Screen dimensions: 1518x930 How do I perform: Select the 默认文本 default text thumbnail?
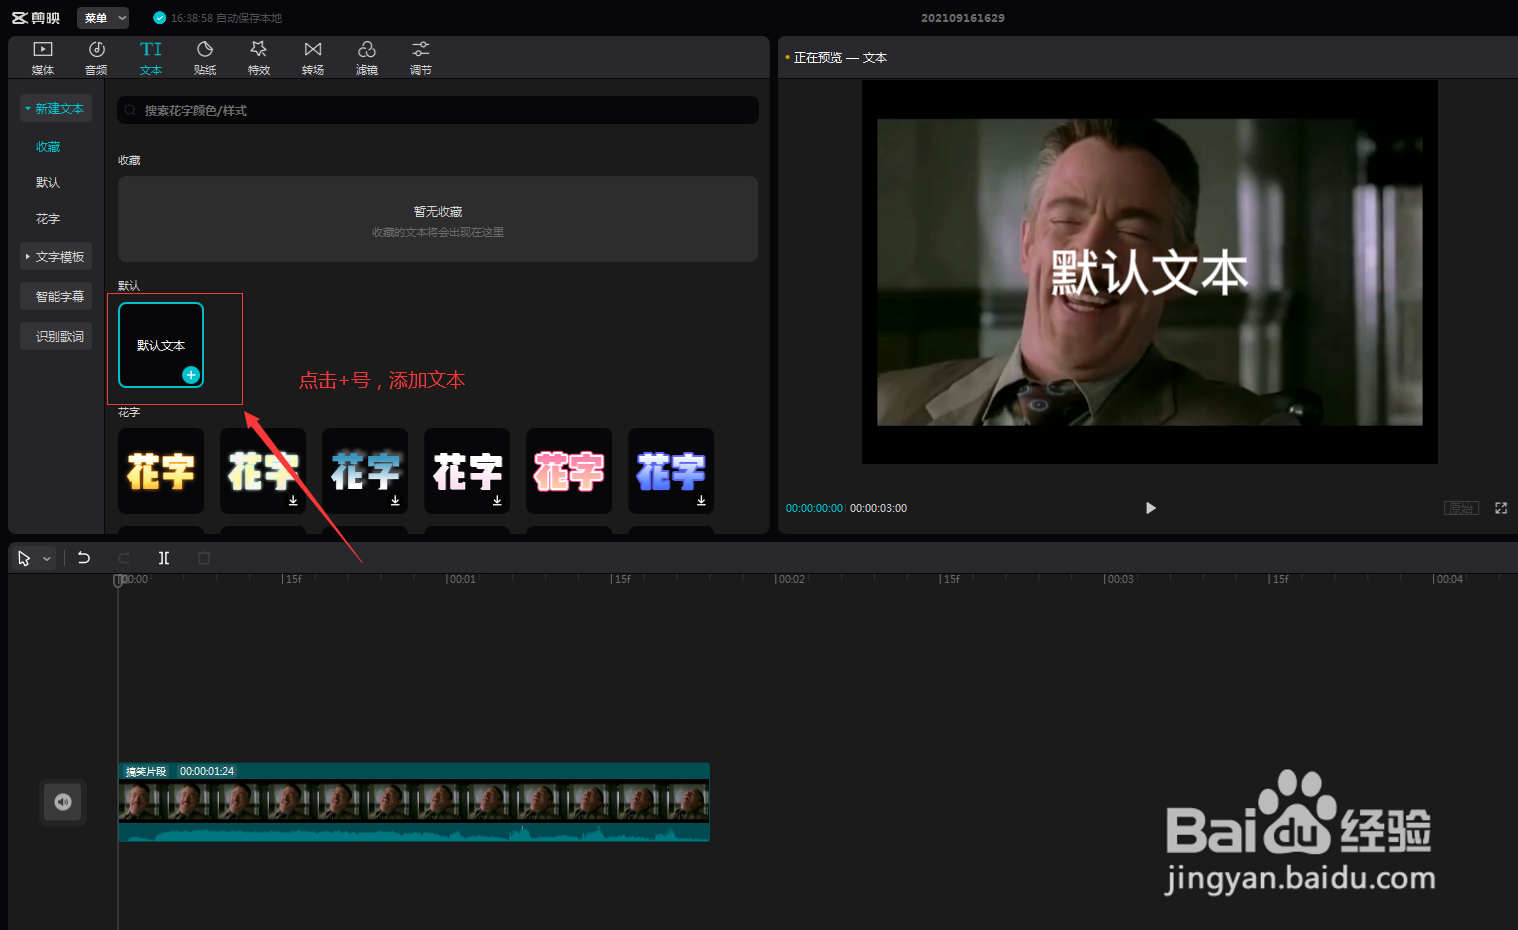161,345
